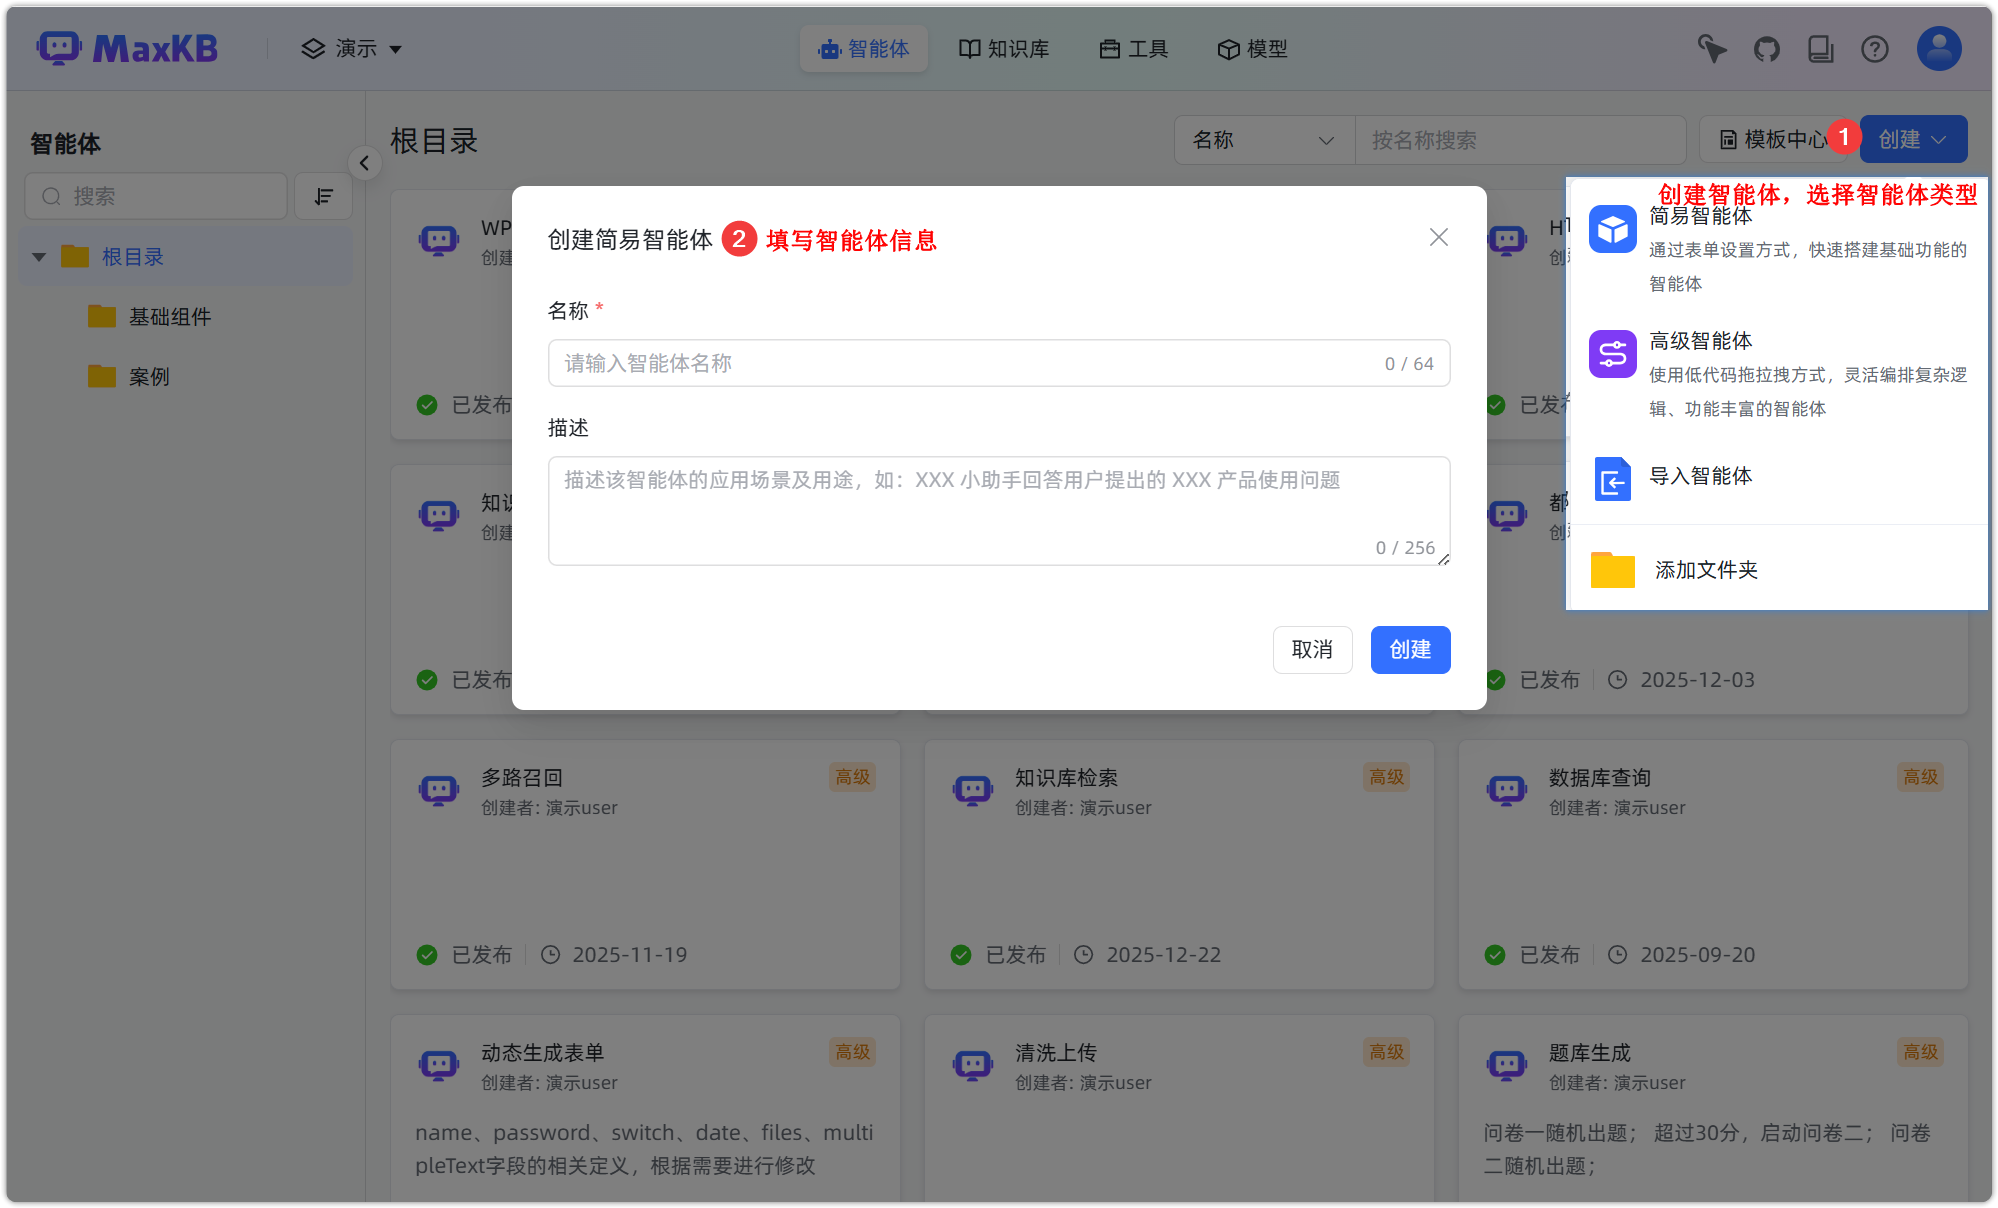
Task: Choose 导入智能体 import icon entry
Action: click(1612, 479)
